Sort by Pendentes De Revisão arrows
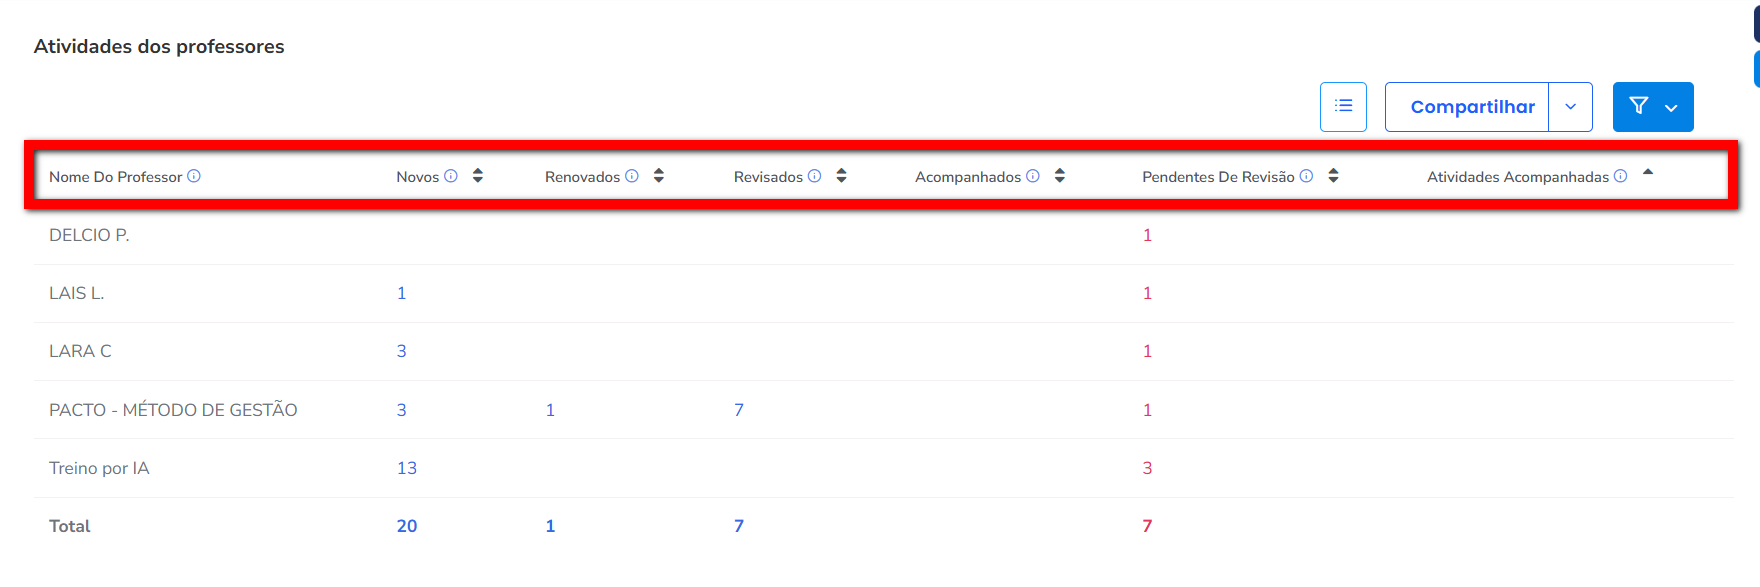 tap(1333, 176)
